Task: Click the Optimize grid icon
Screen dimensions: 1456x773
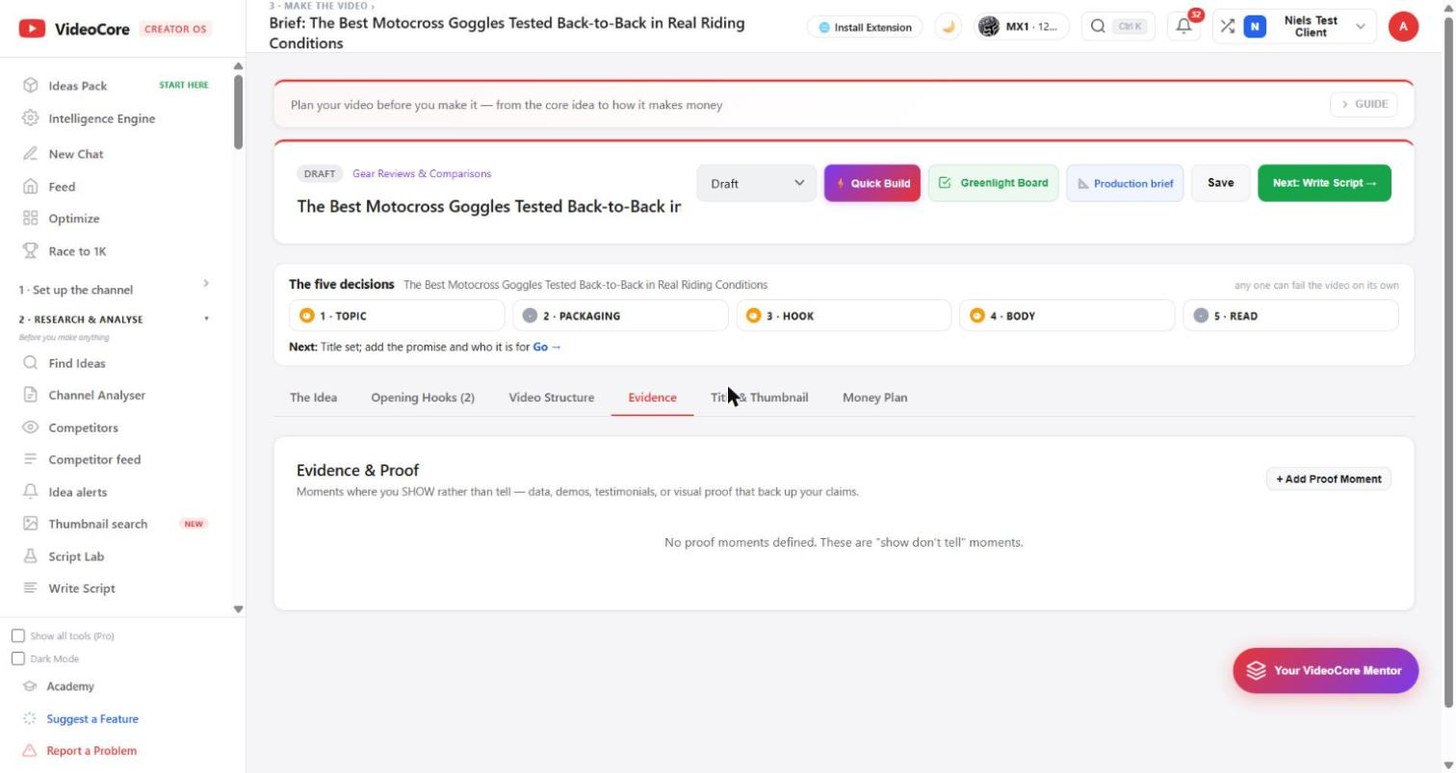Action: pyautogui.click(x=30, y=218)
